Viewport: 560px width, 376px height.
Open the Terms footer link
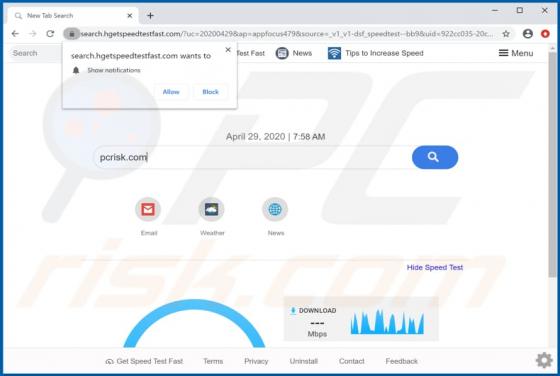pyautogui.click(x=213, y=361)
